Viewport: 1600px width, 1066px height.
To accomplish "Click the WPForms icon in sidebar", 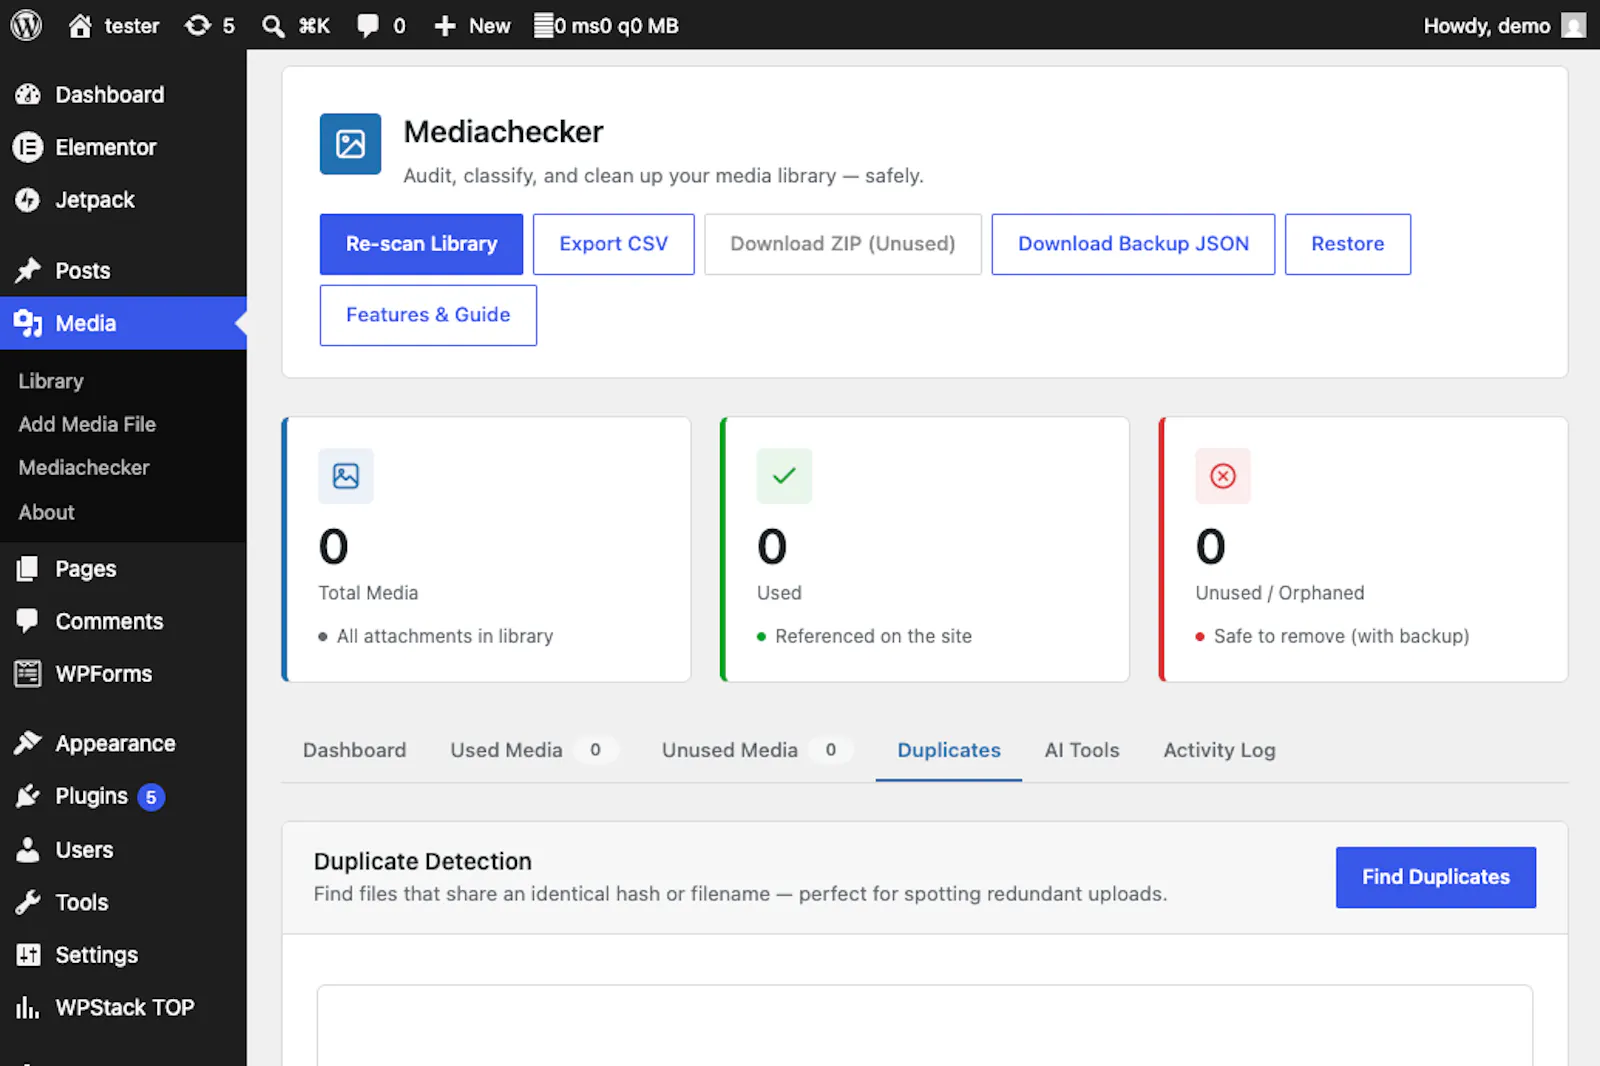I will point(28,674).
